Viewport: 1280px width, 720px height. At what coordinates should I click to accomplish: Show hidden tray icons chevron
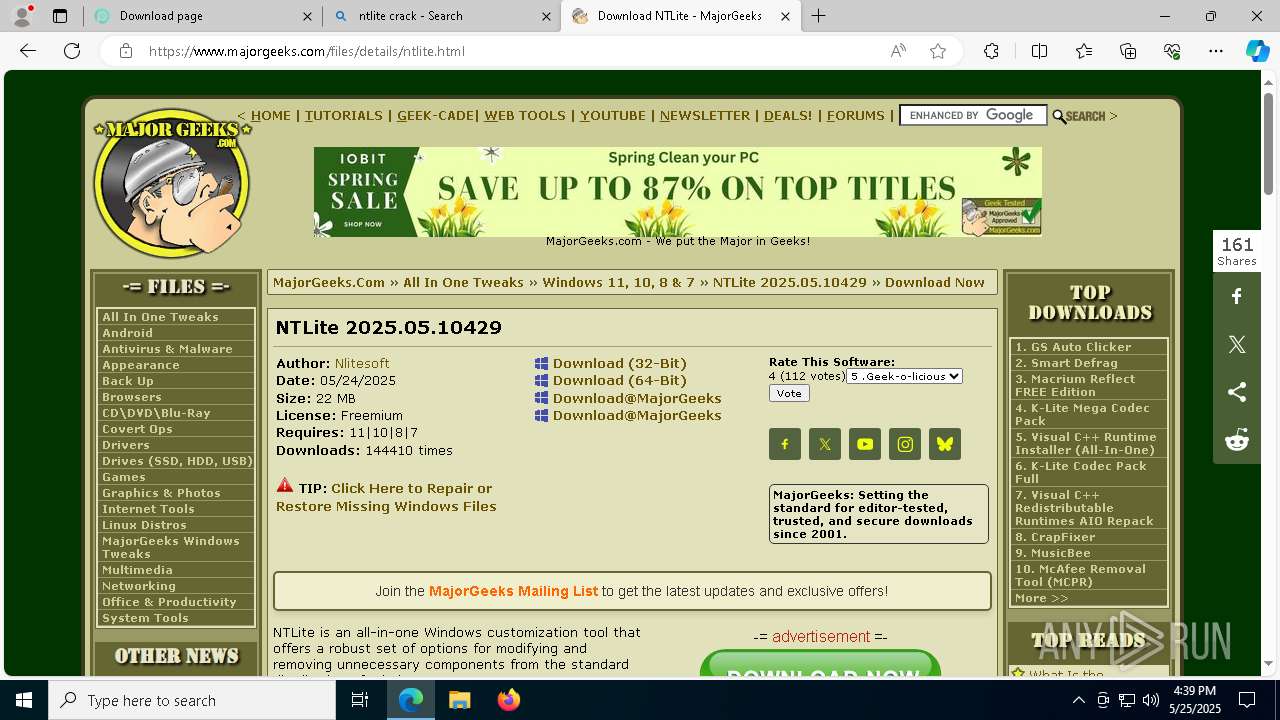1078,700
